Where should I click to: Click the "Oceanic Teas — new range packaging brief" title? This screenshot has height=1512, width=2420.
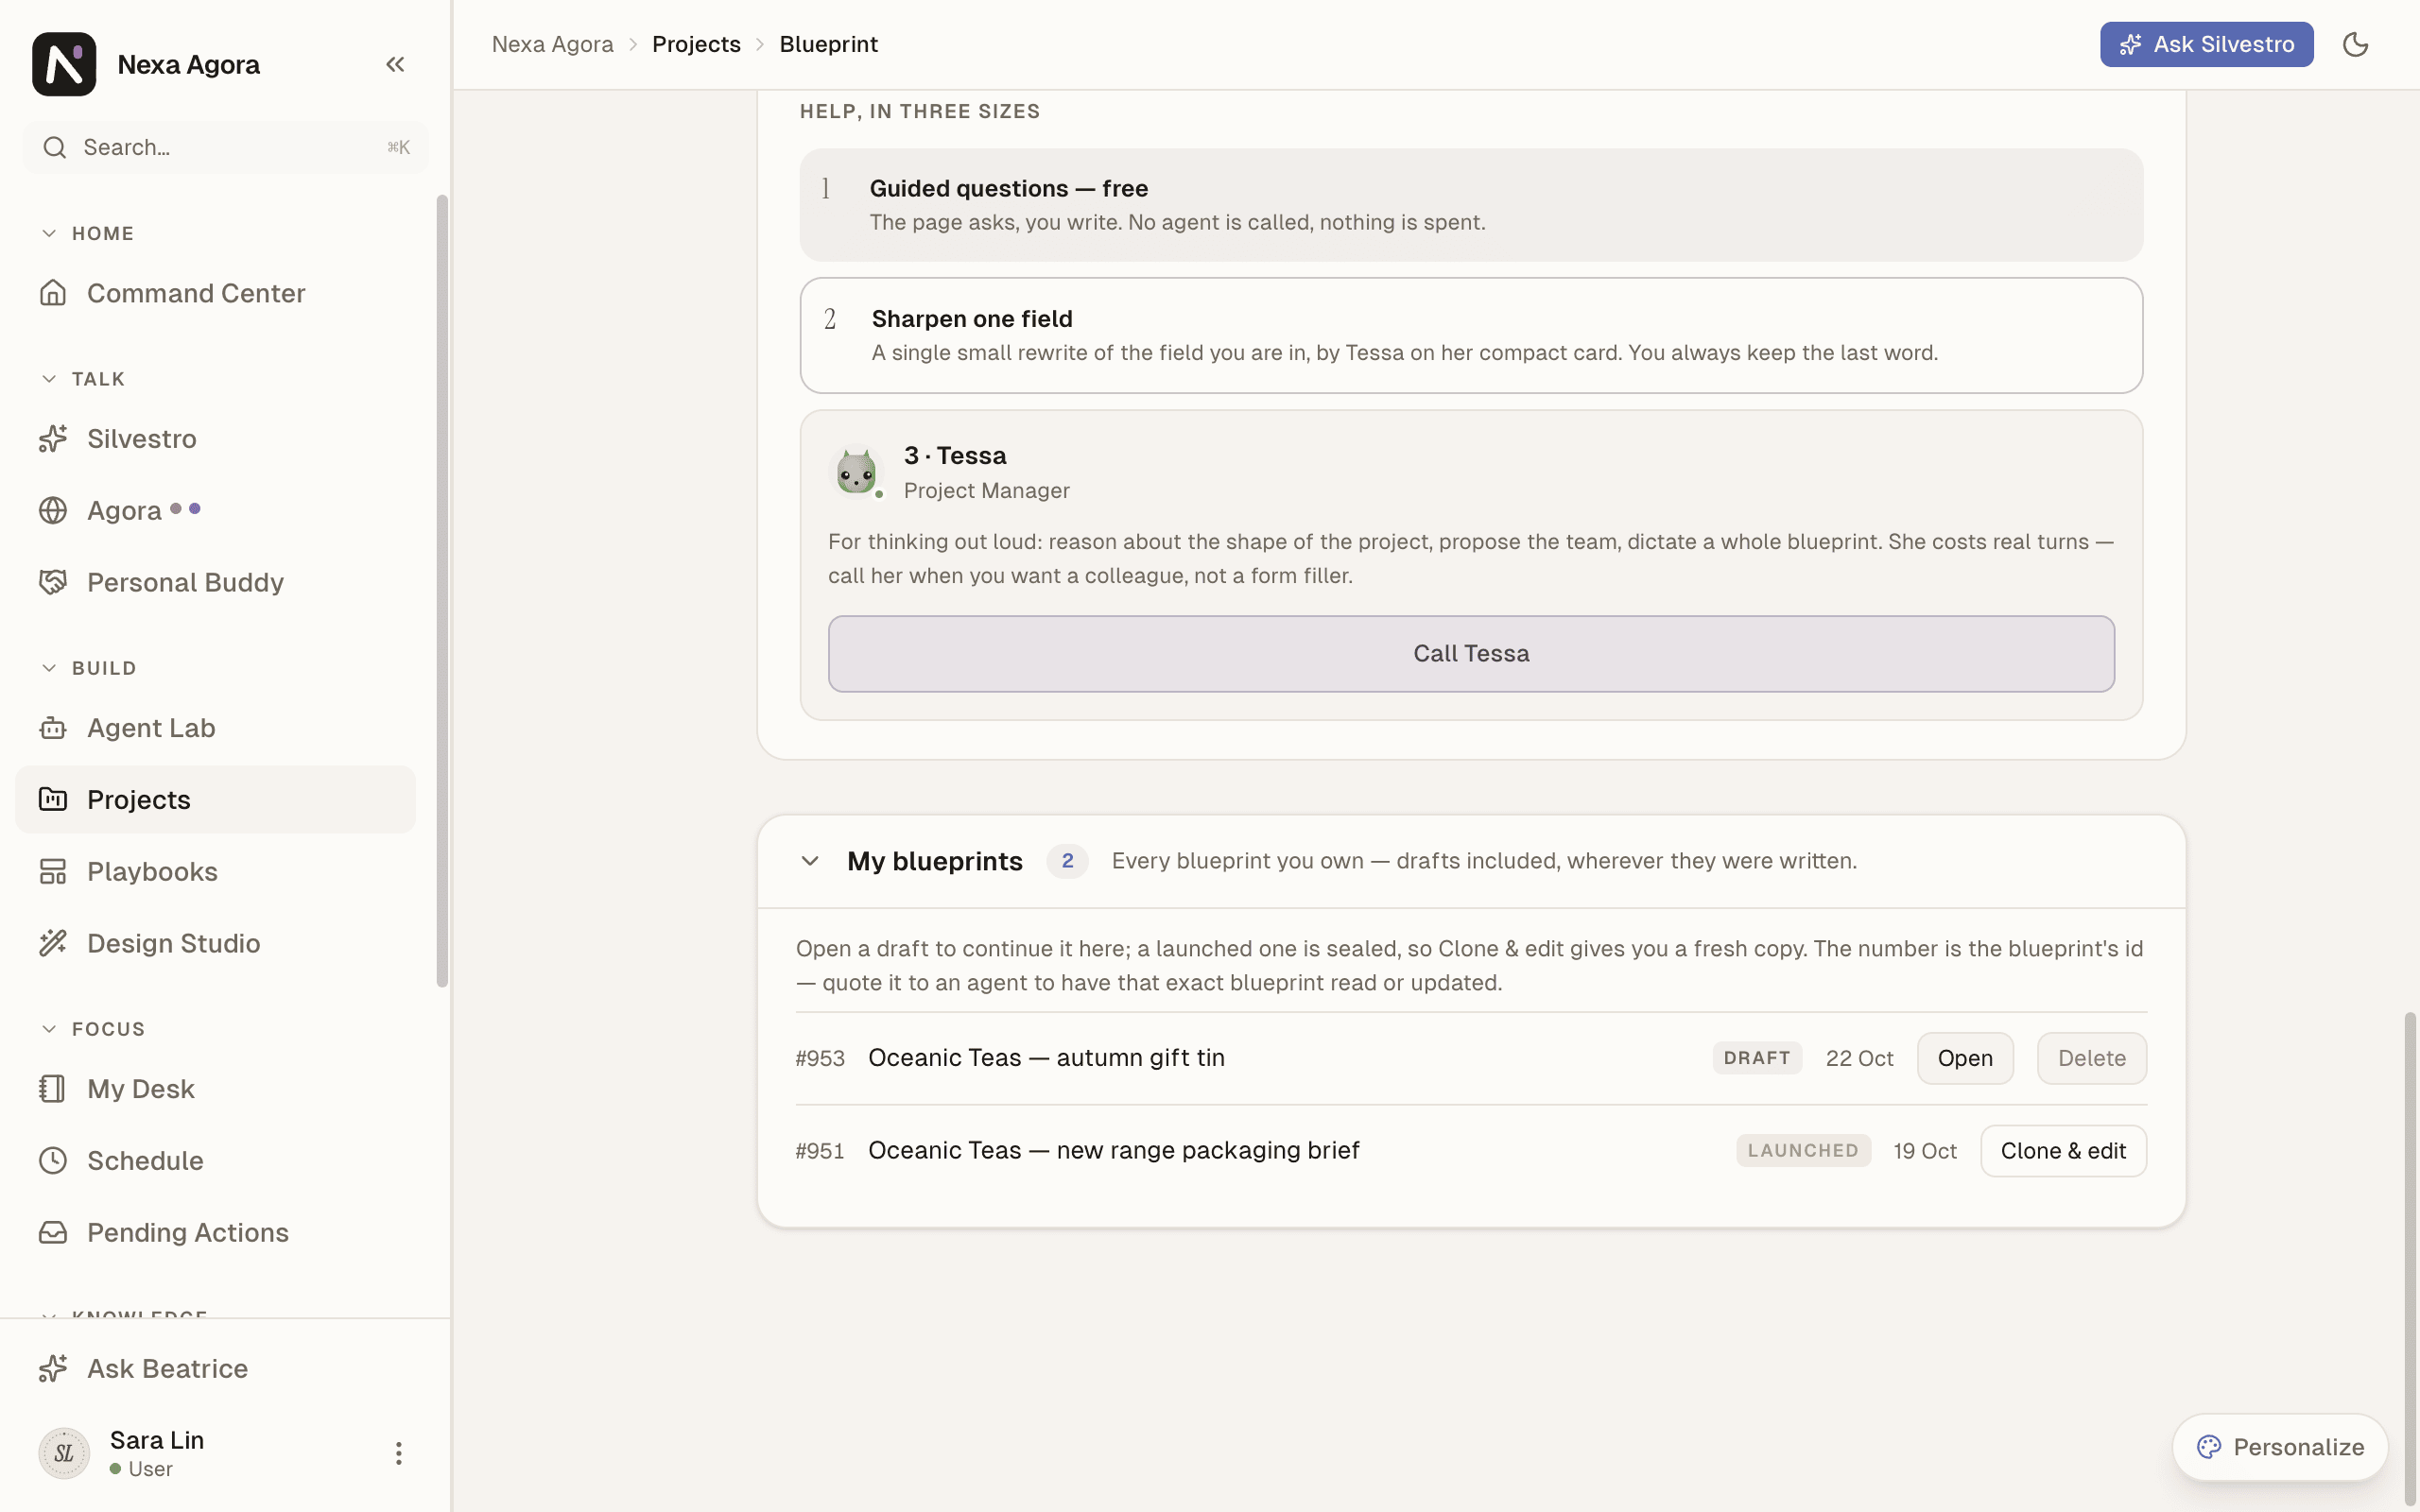(x=1113, y=1151)
